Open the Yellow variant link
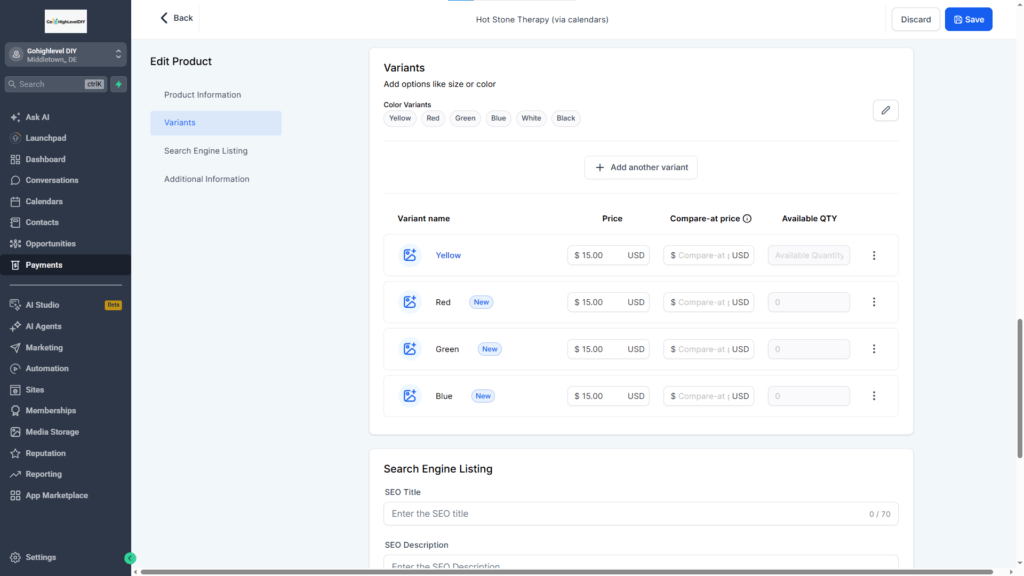 [448, 255]
